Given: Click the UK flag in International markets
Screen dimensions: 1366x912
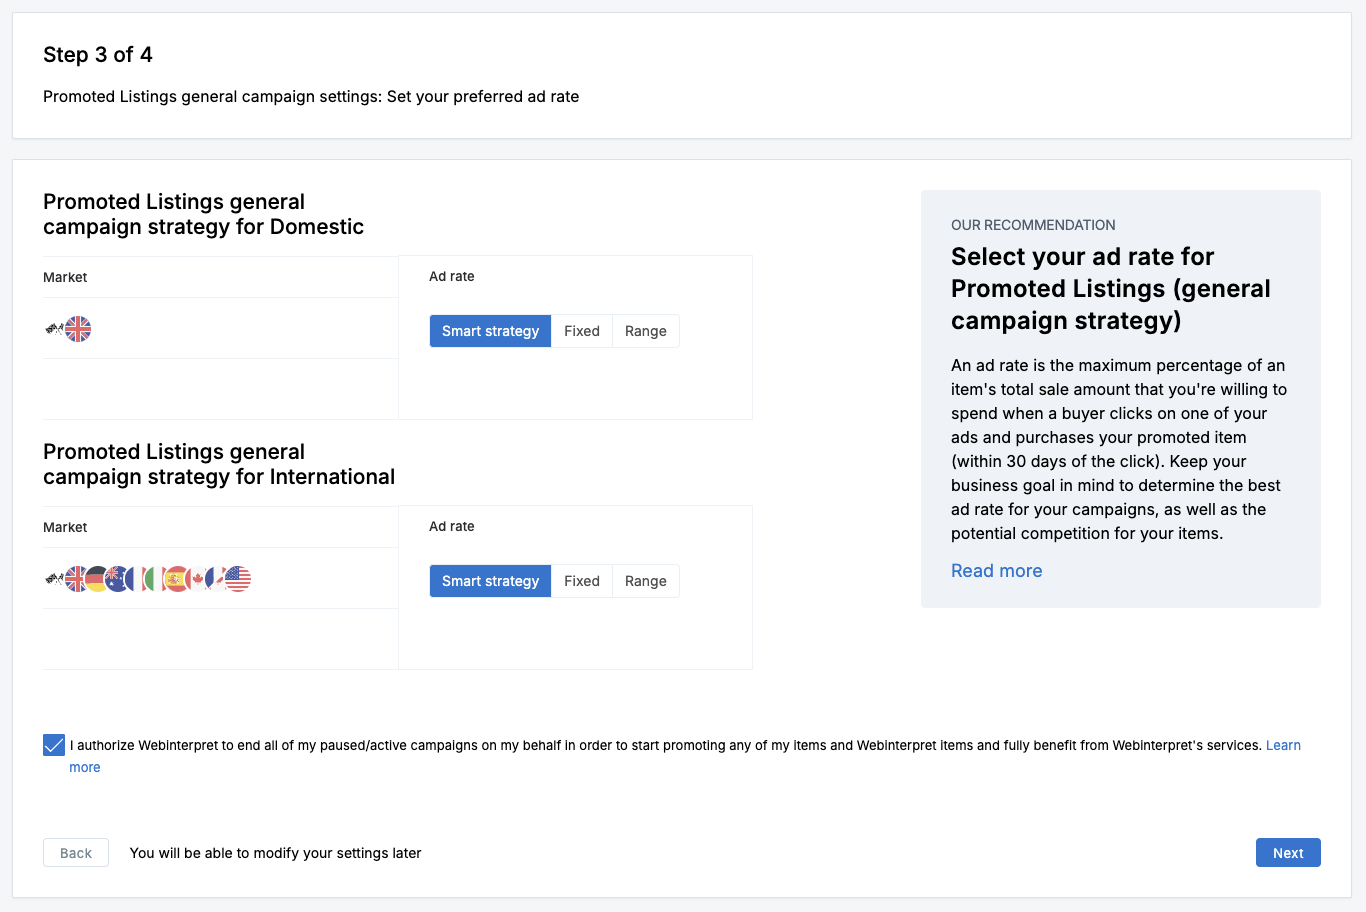Looking at the screenshot, I should pyautogui.click(x=76, y=579).
